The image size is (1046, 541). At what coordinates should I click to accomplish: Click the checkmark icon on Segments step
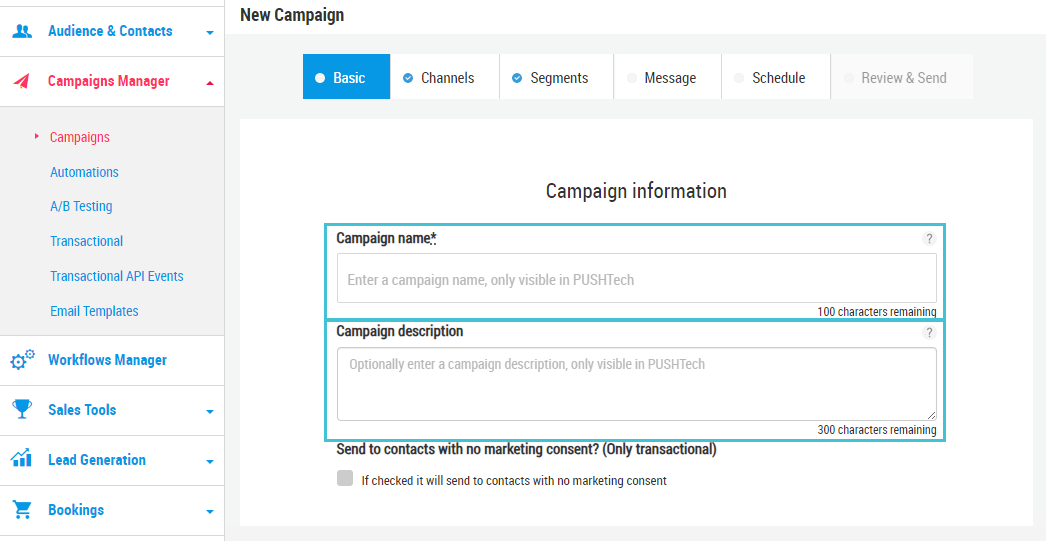coord(516,78)
